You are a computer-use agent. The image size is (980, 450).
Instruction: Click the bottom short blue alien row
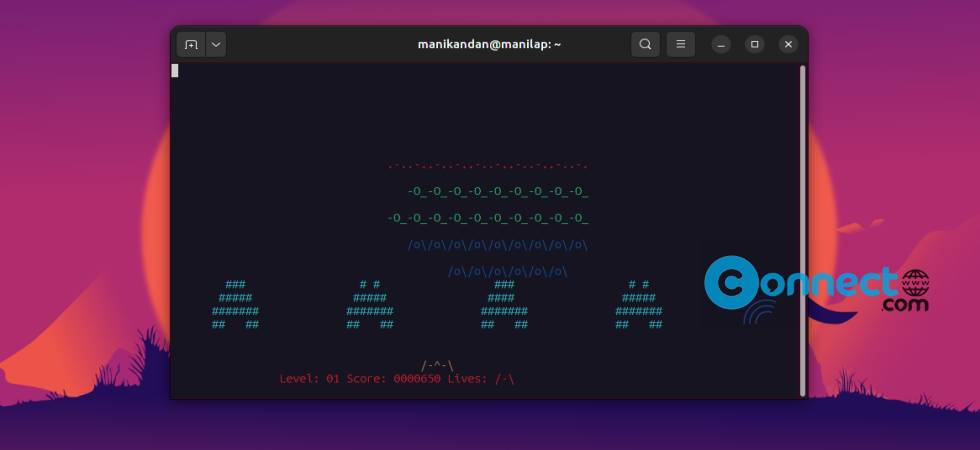pyautogui.click(x=507, y=271)
